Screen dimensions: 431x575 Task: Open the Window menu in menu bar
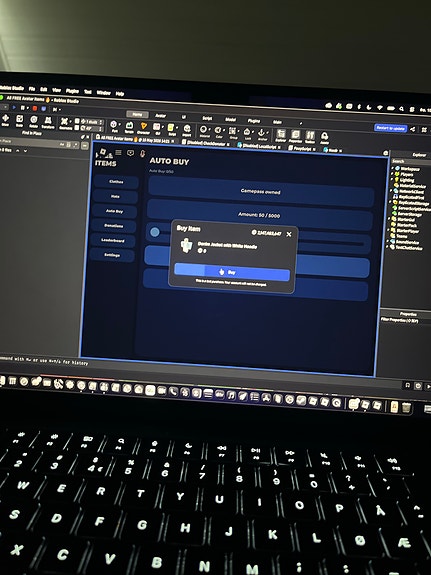click(x=103, y=92)
